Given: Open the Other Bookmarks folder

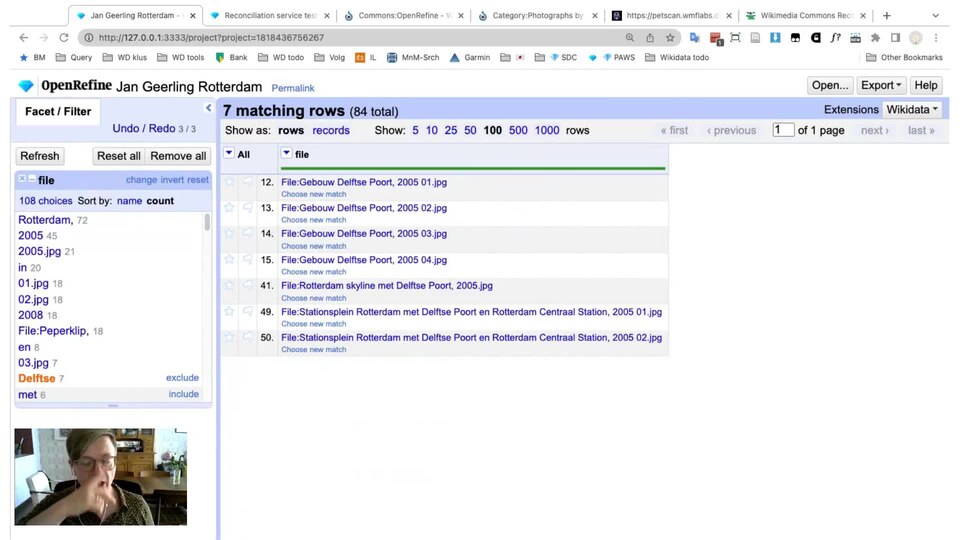Looking at the screenshot, I should tap(904, 58).
